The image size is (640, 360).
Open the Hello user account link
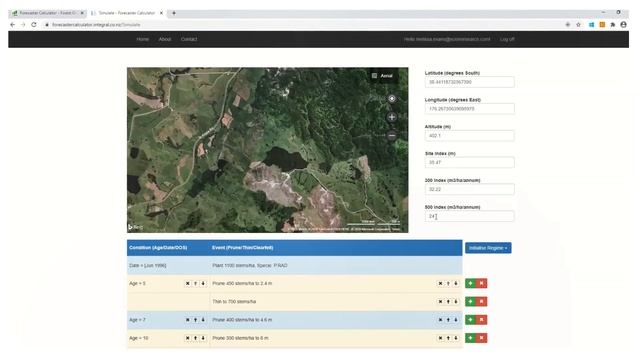[x=447, y=39]
